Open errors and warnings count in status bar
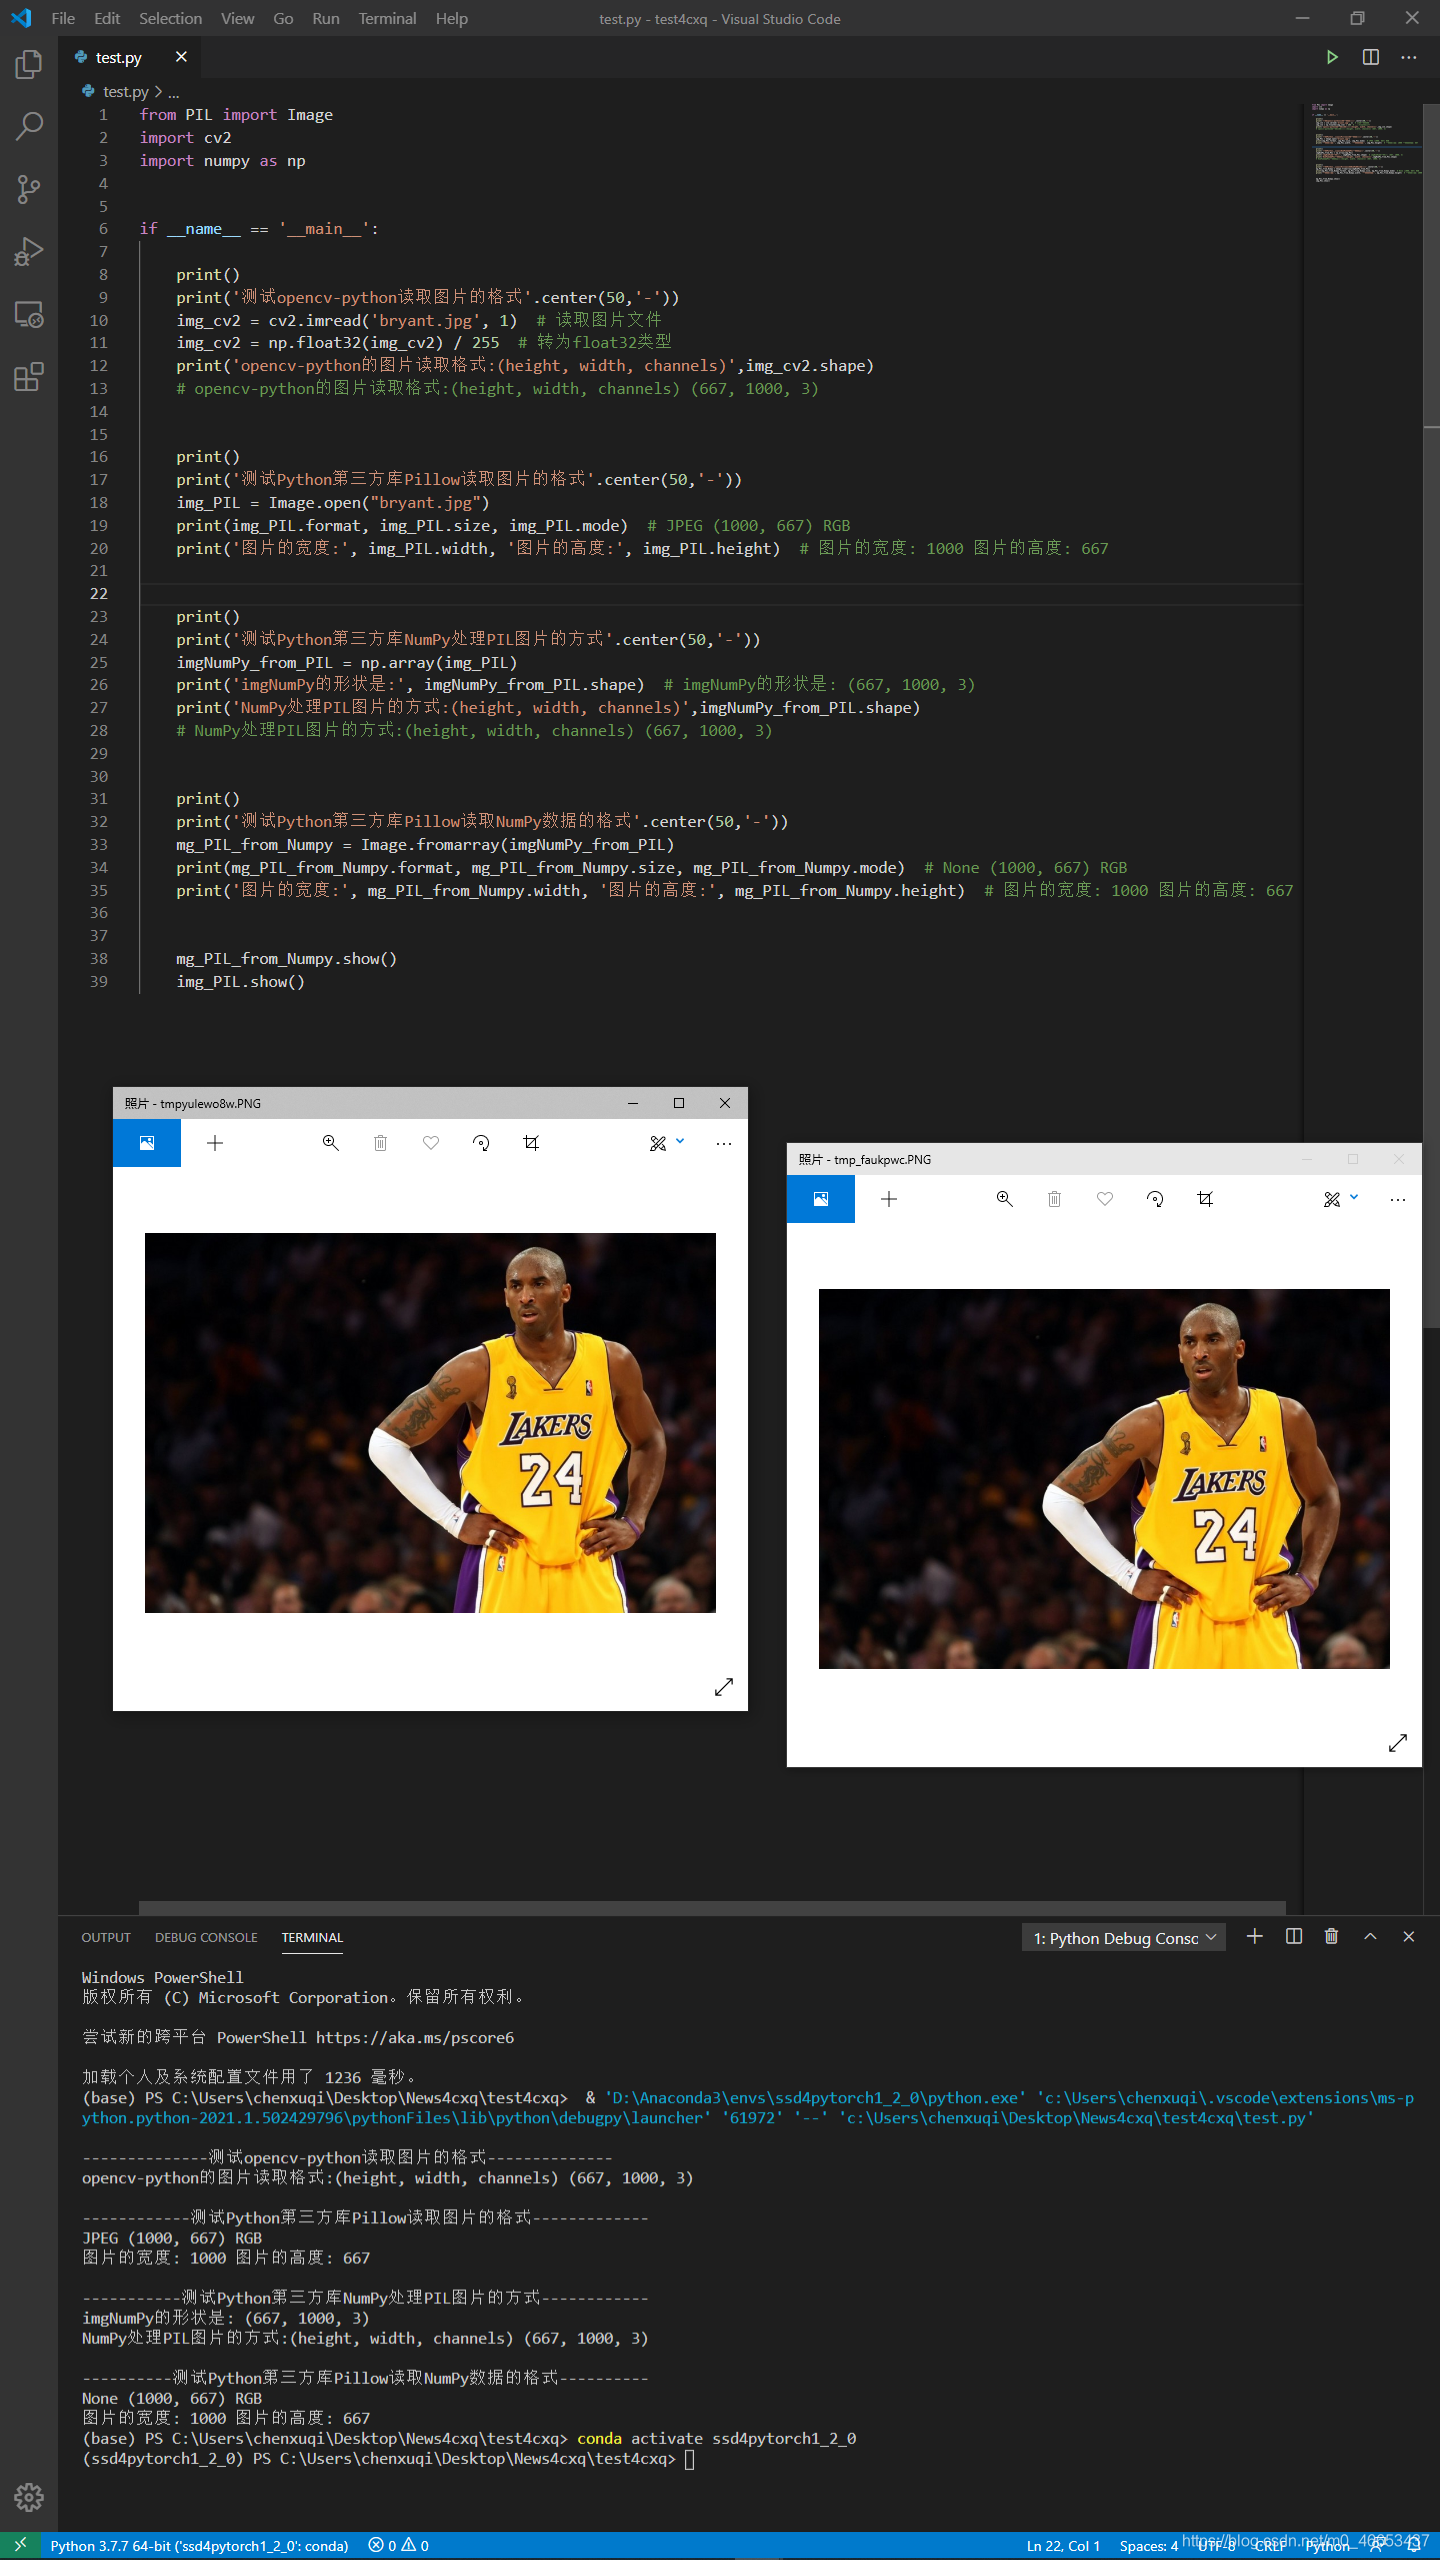 coord(398,2546)
